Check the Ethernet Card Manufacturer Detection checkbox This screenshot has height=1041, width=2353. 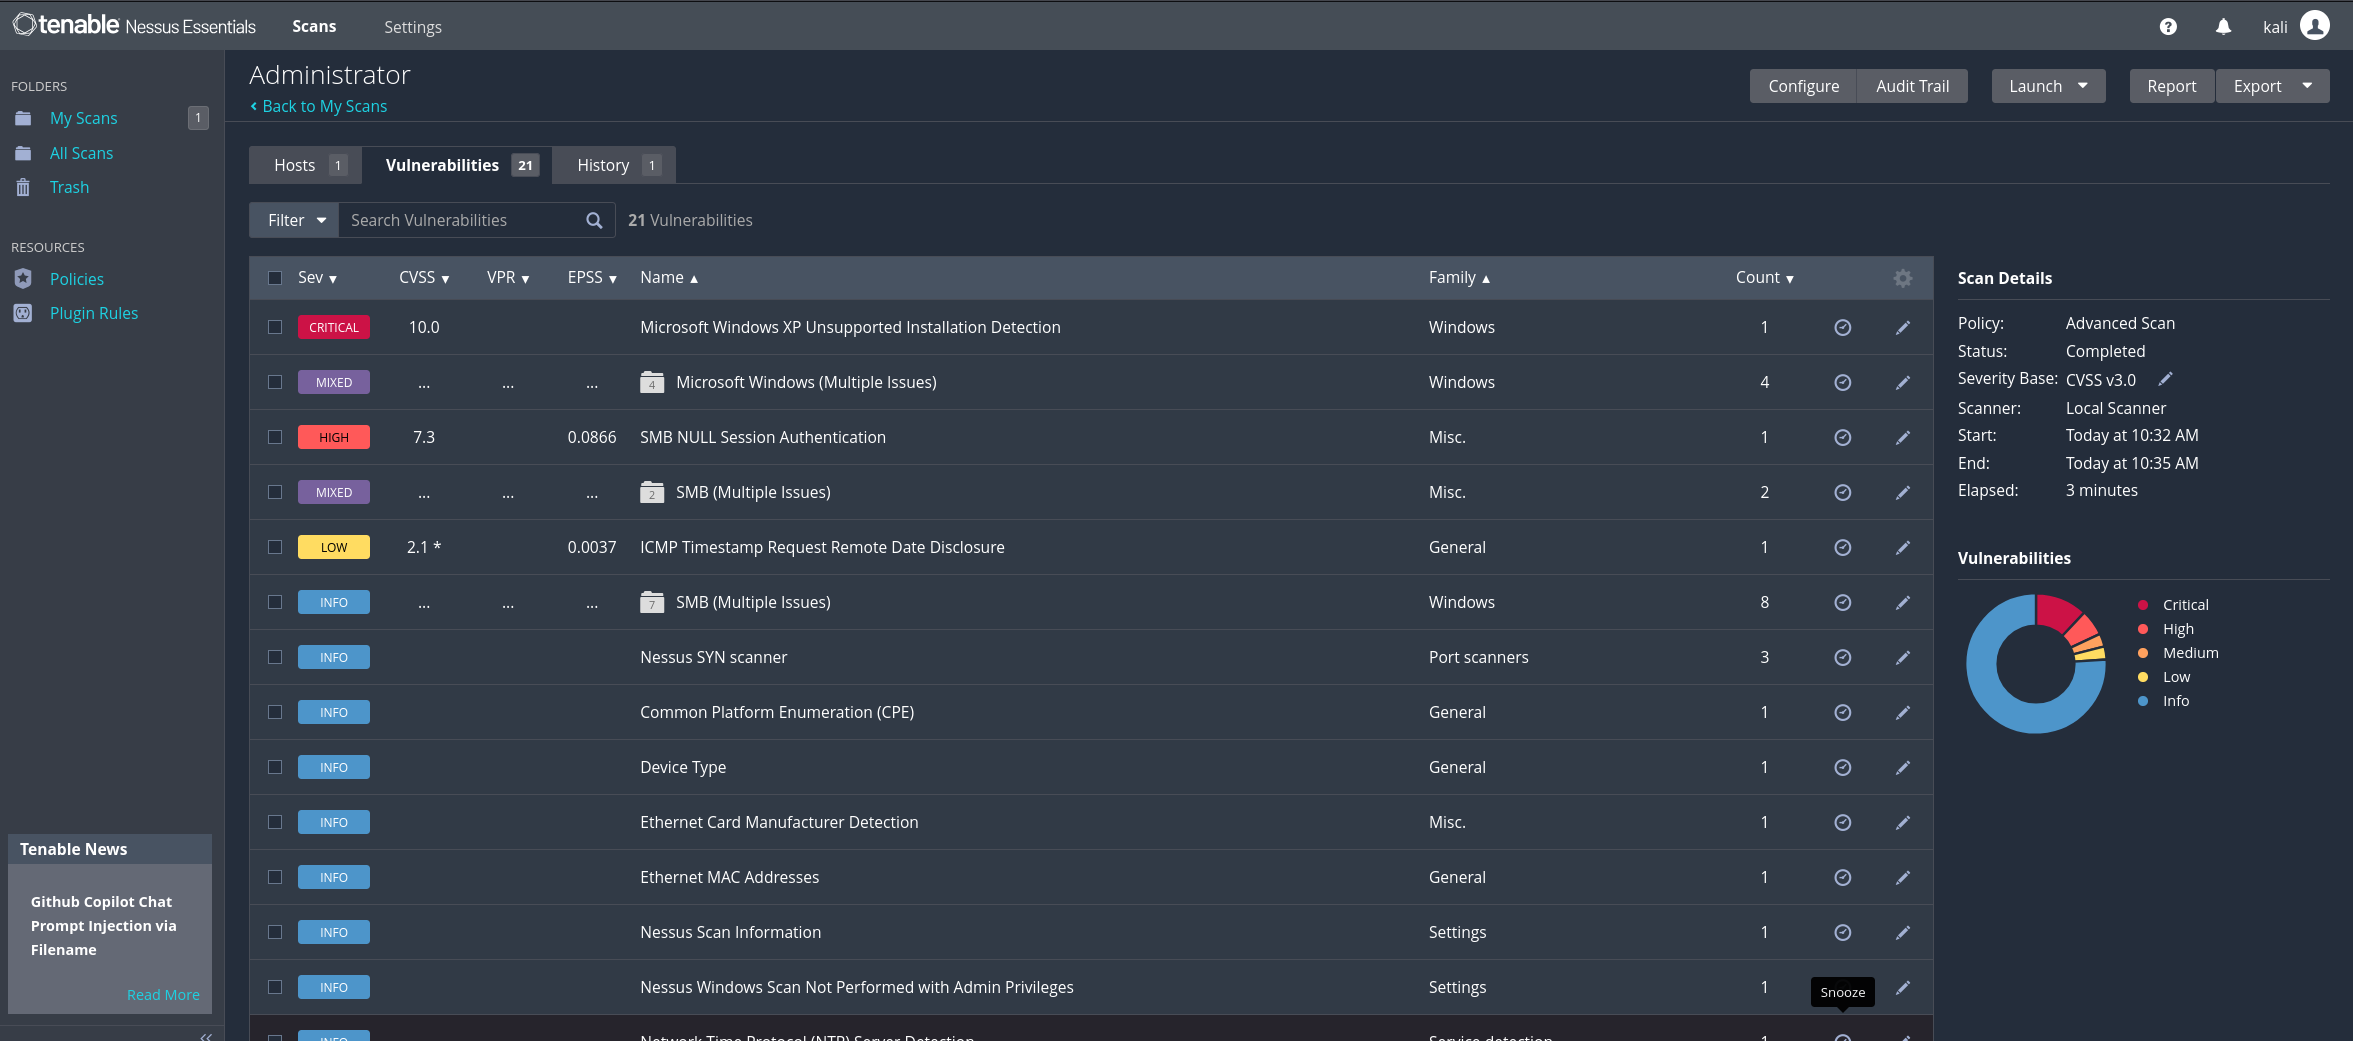tap(275, 822)
